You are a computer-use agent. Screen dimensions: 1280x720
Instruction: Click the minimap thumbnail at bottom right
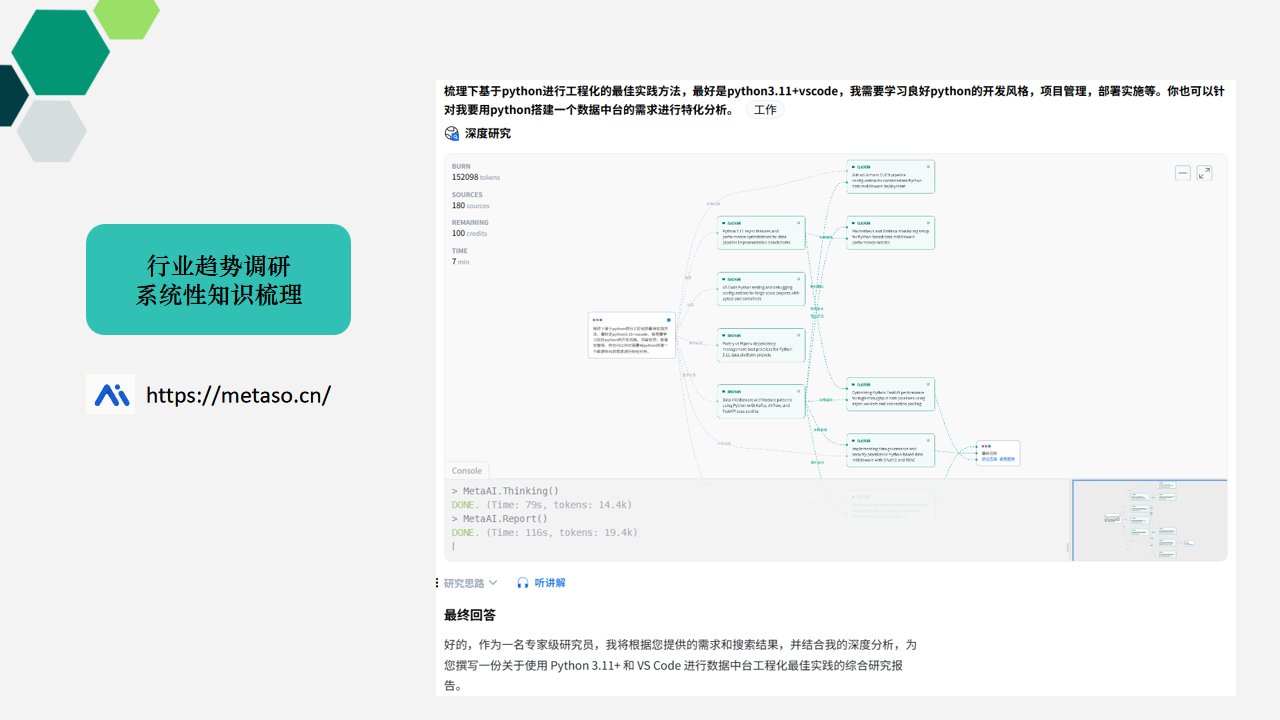click(1149, 520)
